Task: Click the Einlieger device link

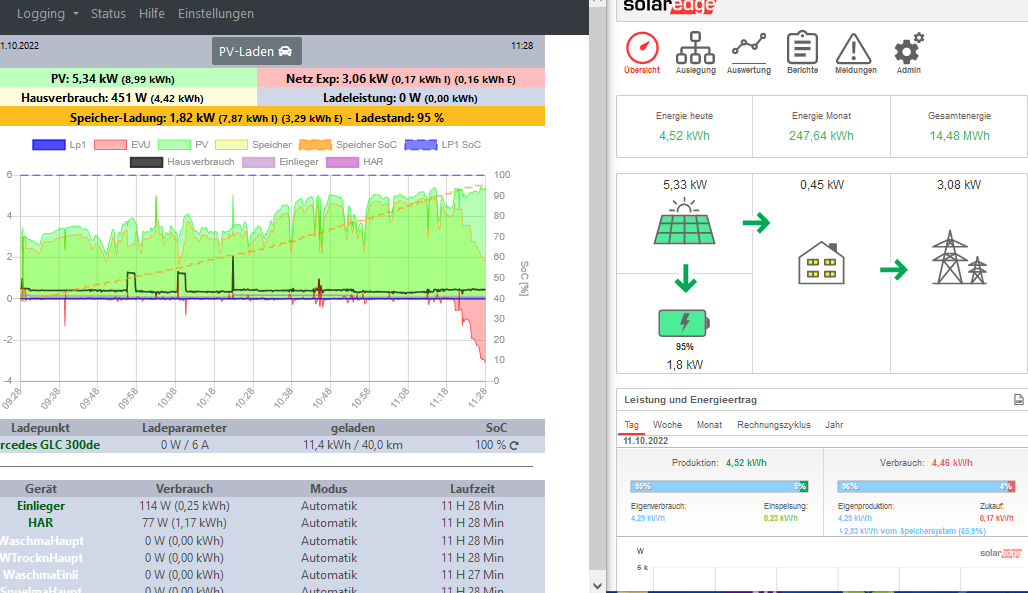Action: tap(40, 505)
